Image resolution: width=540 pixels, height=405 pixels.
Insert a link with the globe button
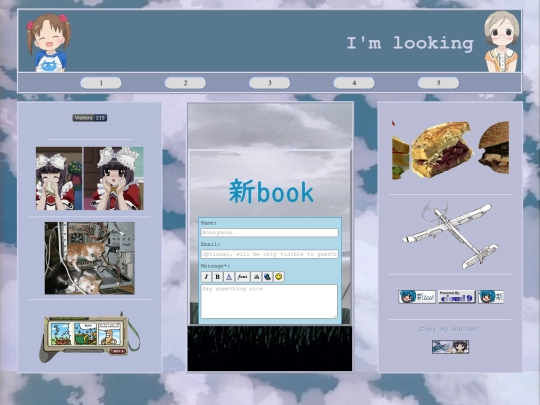coord(267,277)
